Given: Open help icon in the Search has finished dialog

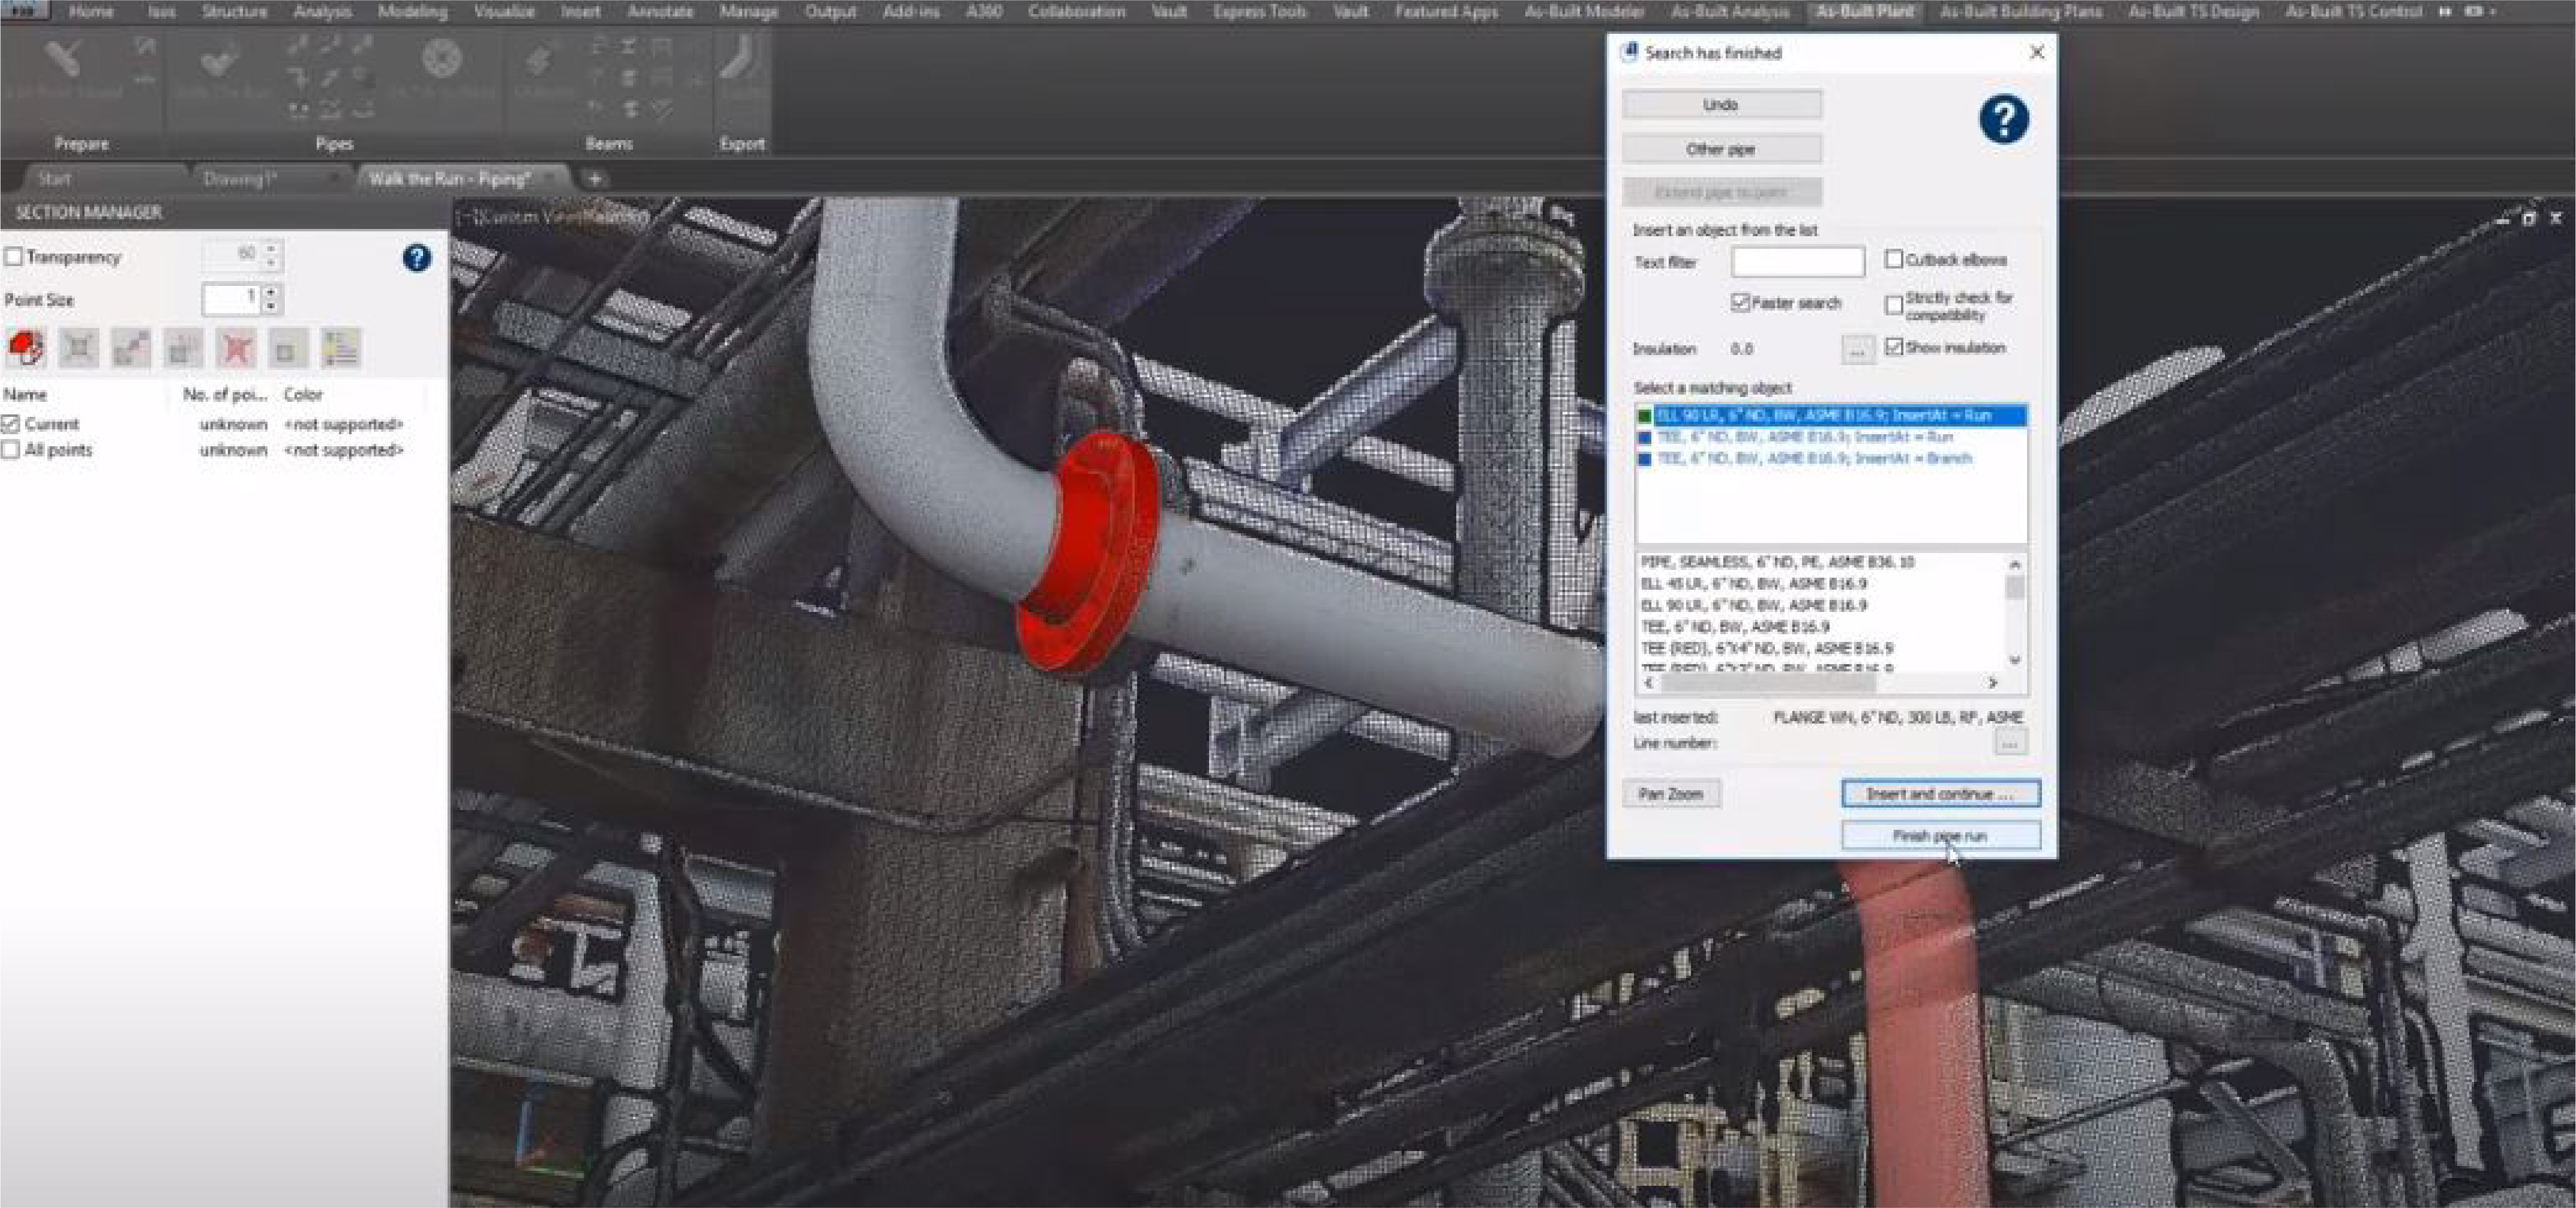Looking at the screenshot, I should [2004, 120].
